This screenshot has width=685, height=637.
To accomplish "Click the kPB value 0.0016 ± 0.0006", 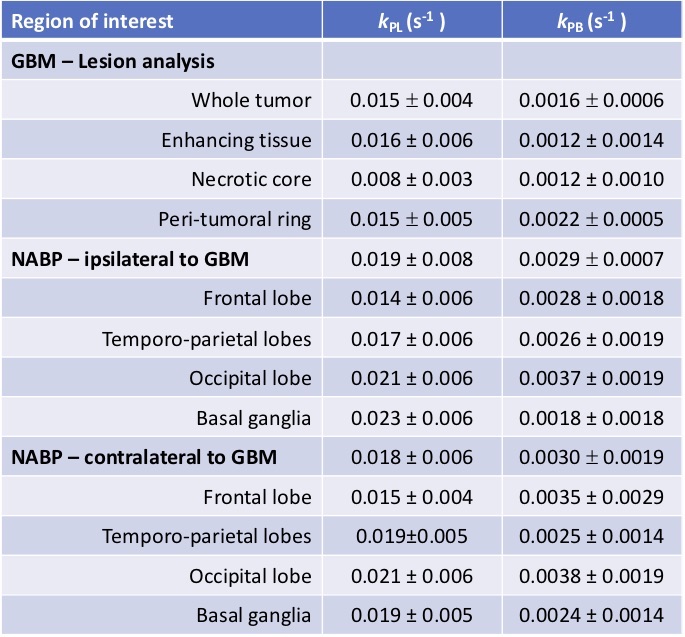I will tap(592, 100).
